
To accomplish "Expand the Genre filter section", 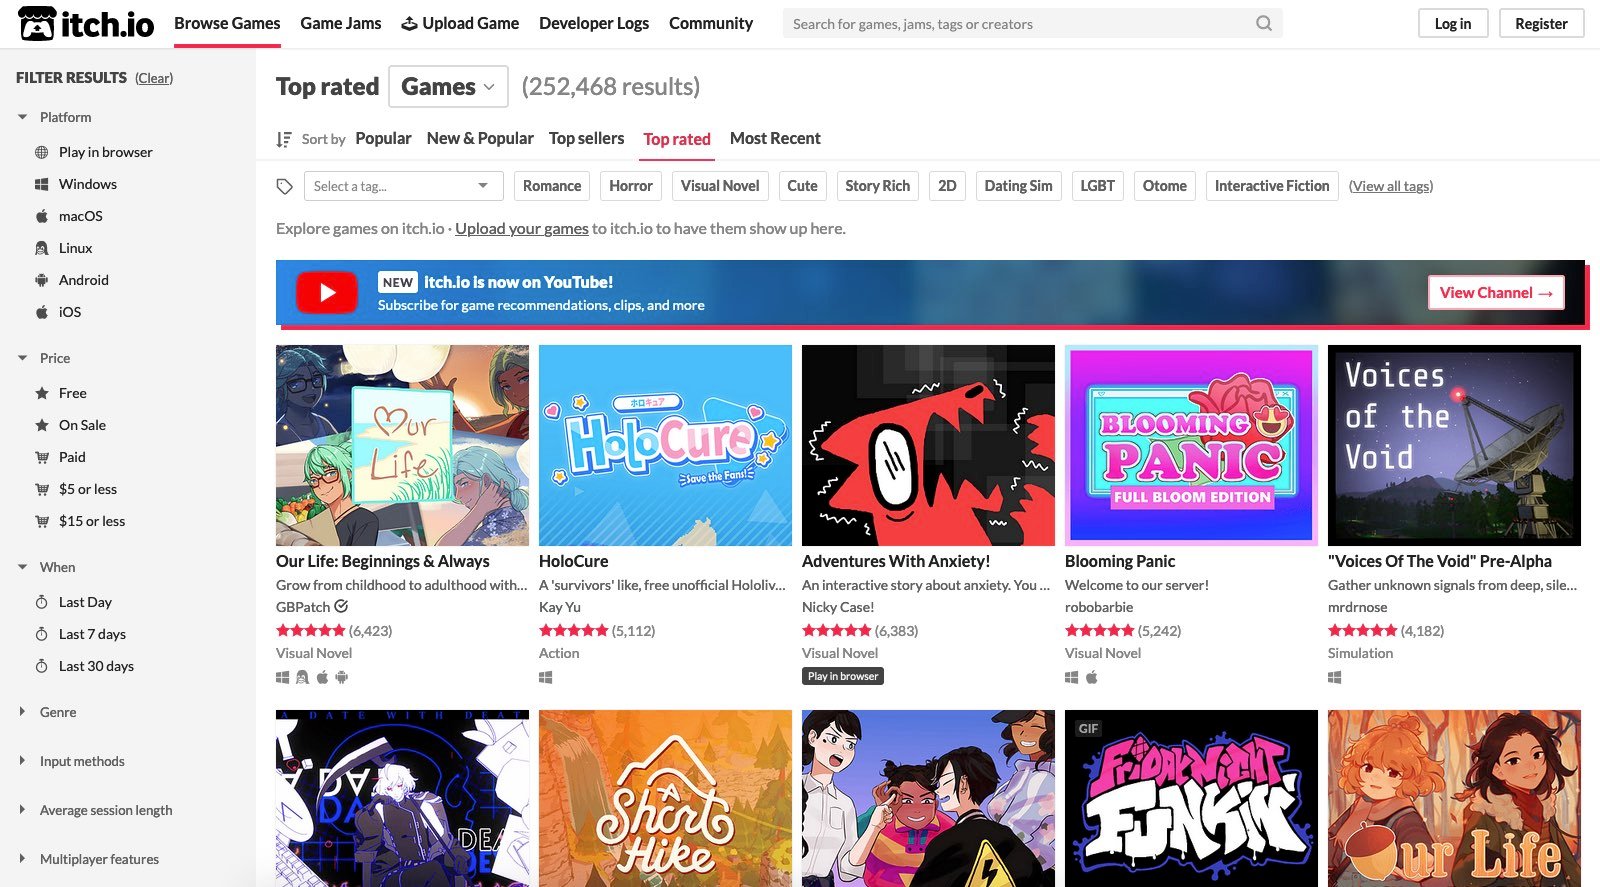I will [58, 712].
